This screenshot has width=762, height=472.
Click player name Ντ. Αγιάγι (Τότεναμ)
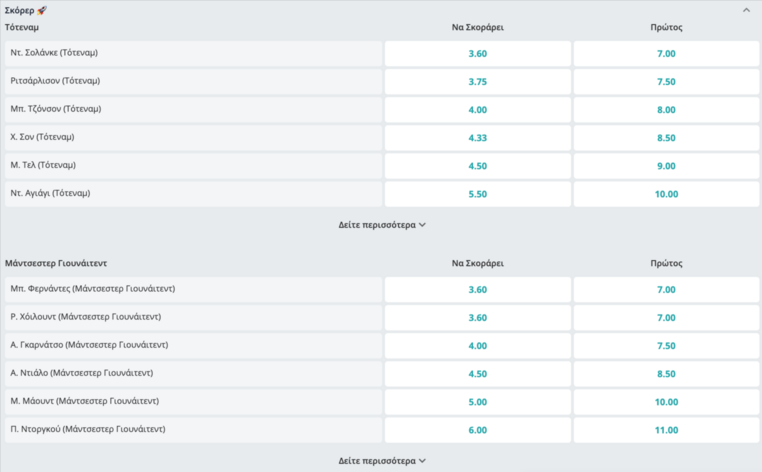click(50, 193)
